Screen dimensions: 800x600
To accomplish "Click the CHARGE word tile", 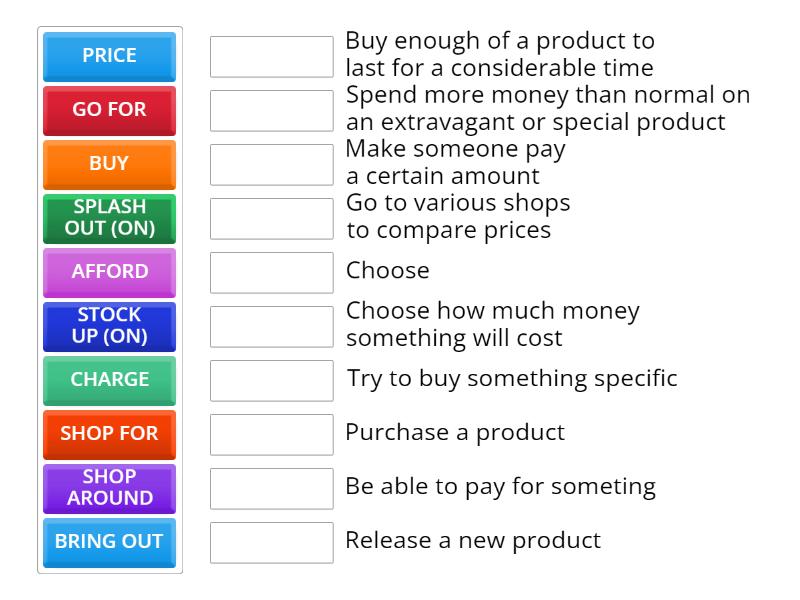I will 108,381.
